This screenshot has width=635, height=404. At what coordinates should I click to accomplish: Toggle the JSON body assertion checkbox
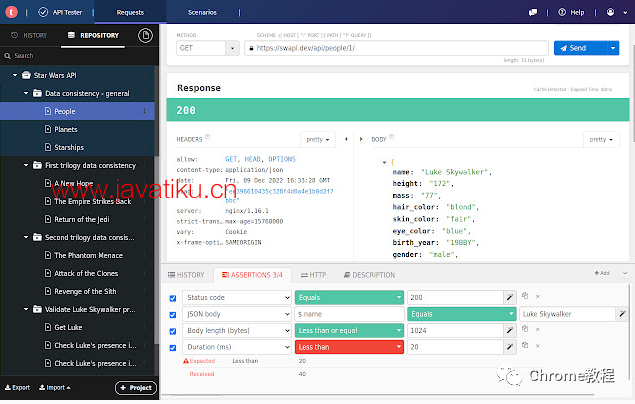click(x=173, y=314)
